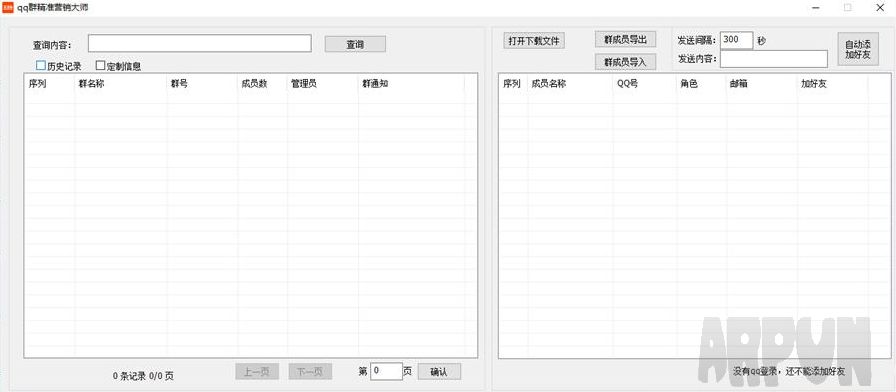Click the 0 条记录 0/0 页 status text

pyautogui.click(x=143, y=376)
